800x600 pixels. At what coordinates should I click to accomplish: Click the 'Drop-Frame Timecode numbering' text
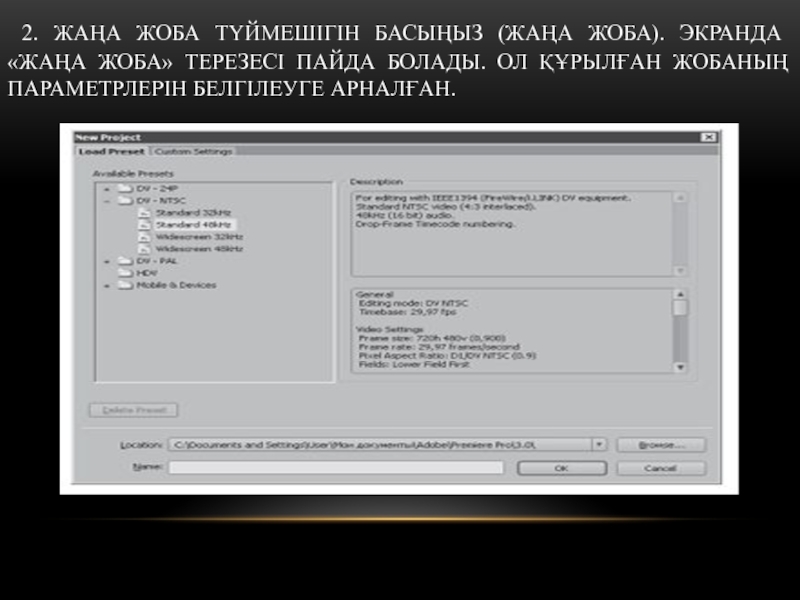pyautogui.click(x=435, y=224)
